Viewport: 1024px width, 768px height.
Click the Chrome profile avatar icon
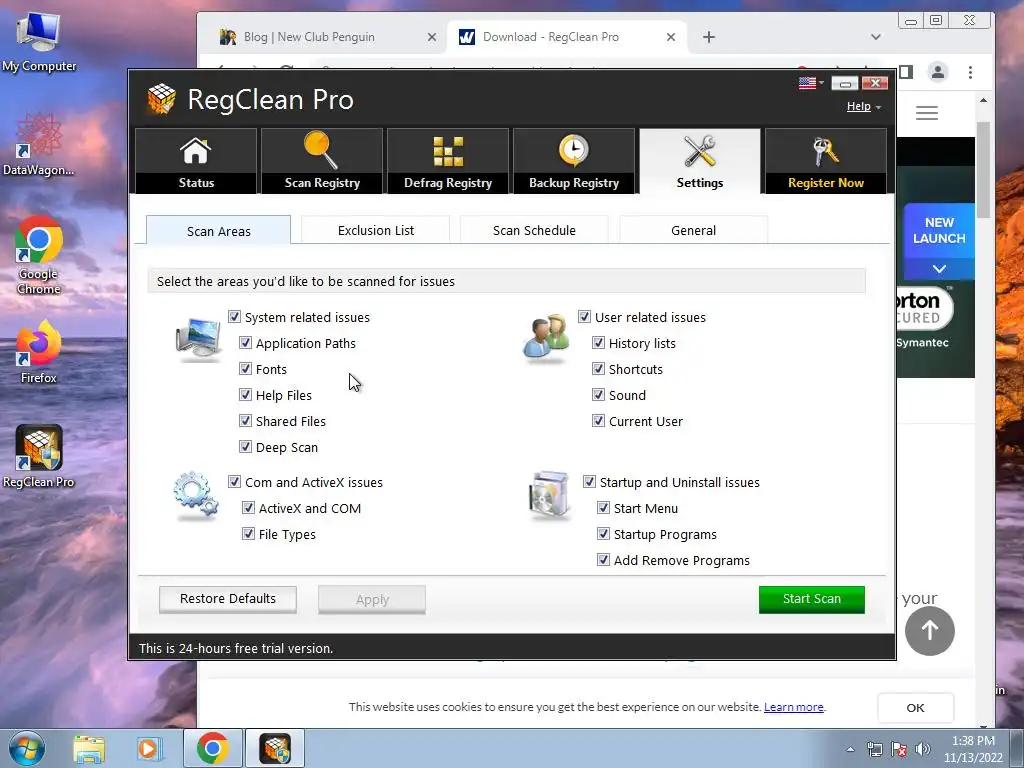938,72
